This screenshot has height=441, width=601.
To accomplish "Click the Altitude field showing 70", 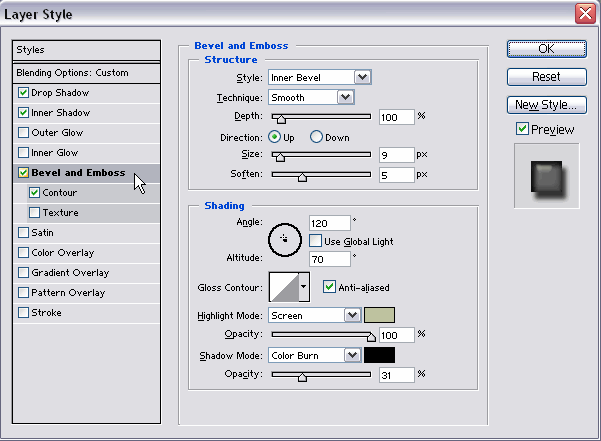I will (x=330, y=259).
